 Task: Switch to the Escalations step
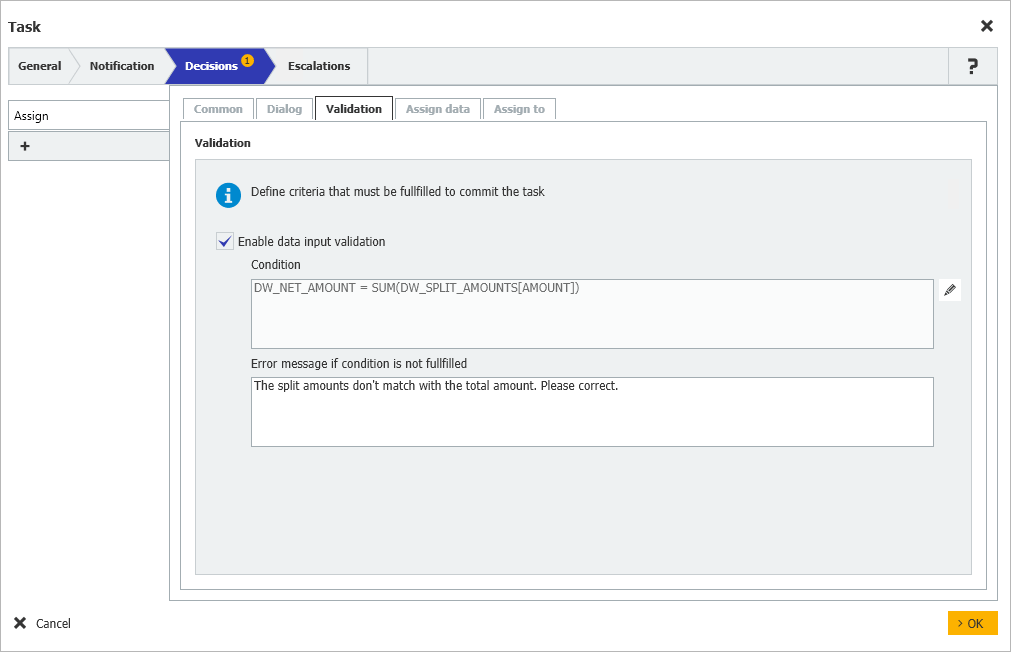pos(319,66)
